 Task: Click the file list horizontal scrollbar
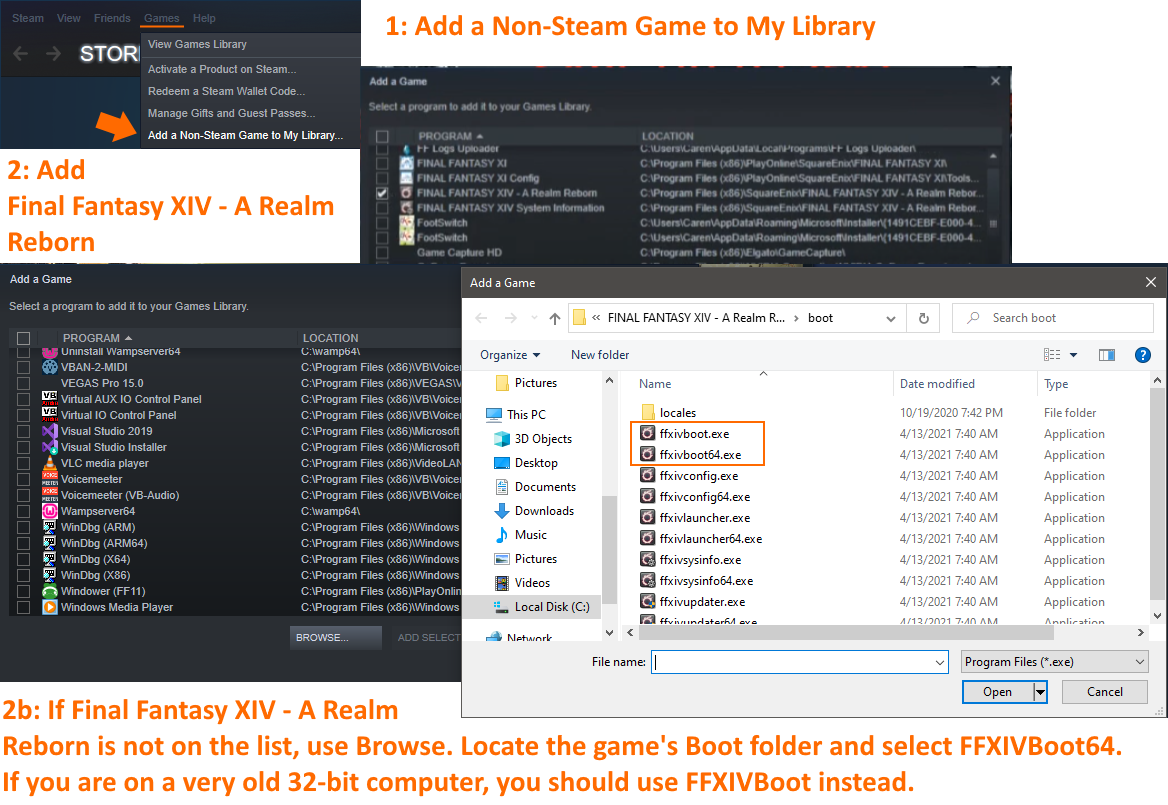[845, 632]
